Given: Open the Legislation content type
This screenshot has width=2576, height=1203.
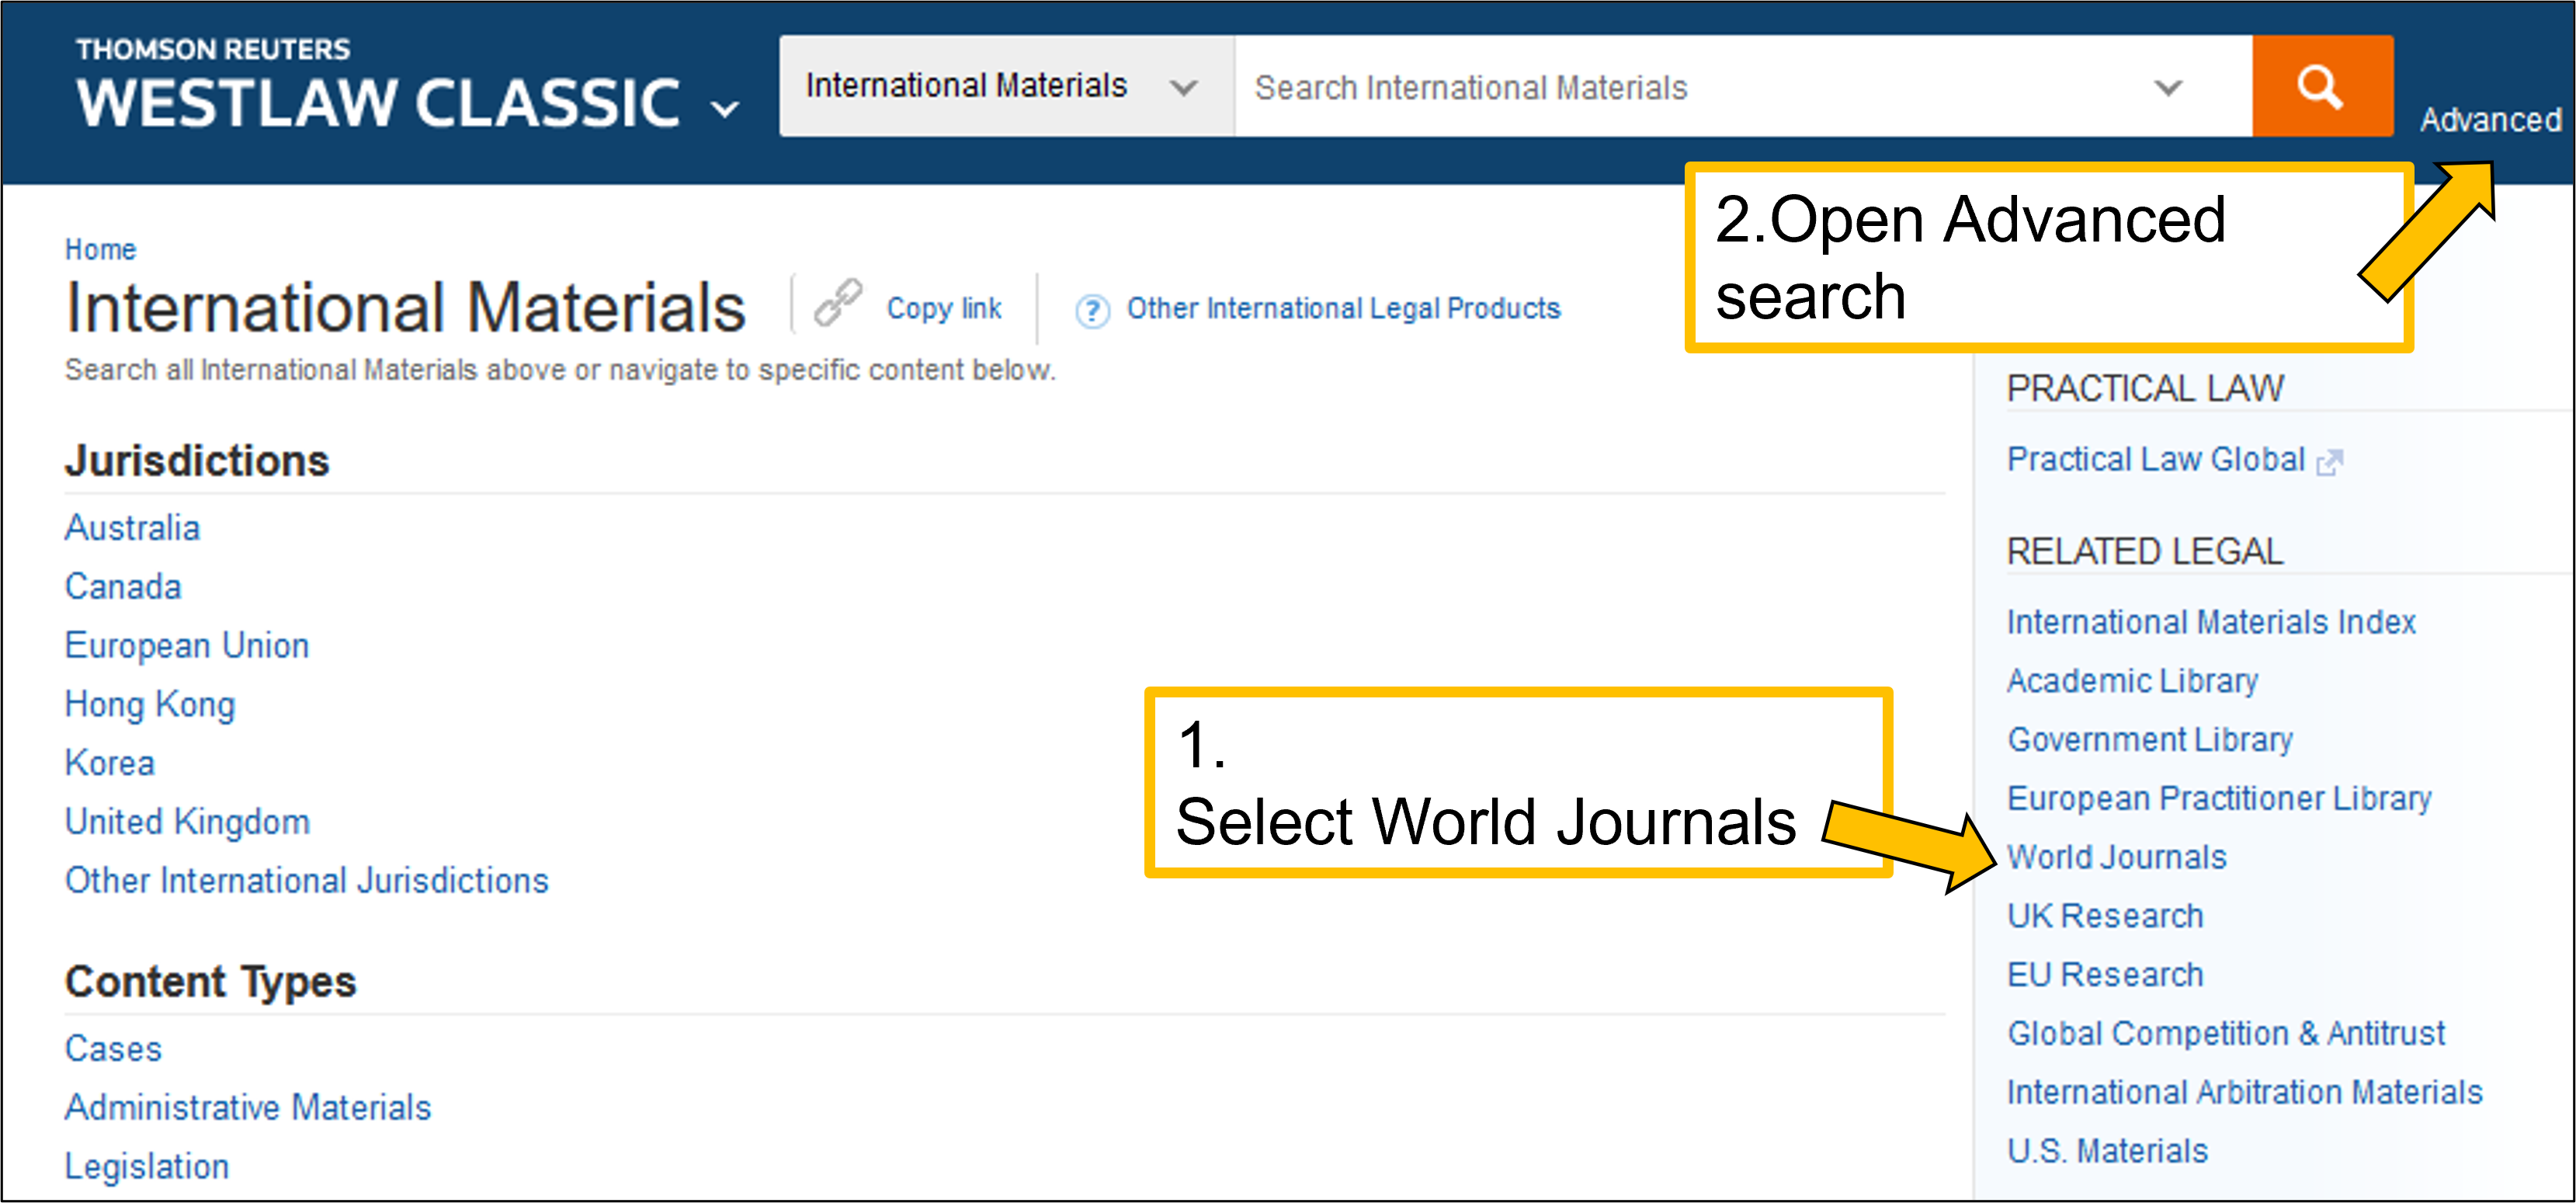Looking at the screenshot, I should (147, 1166).
